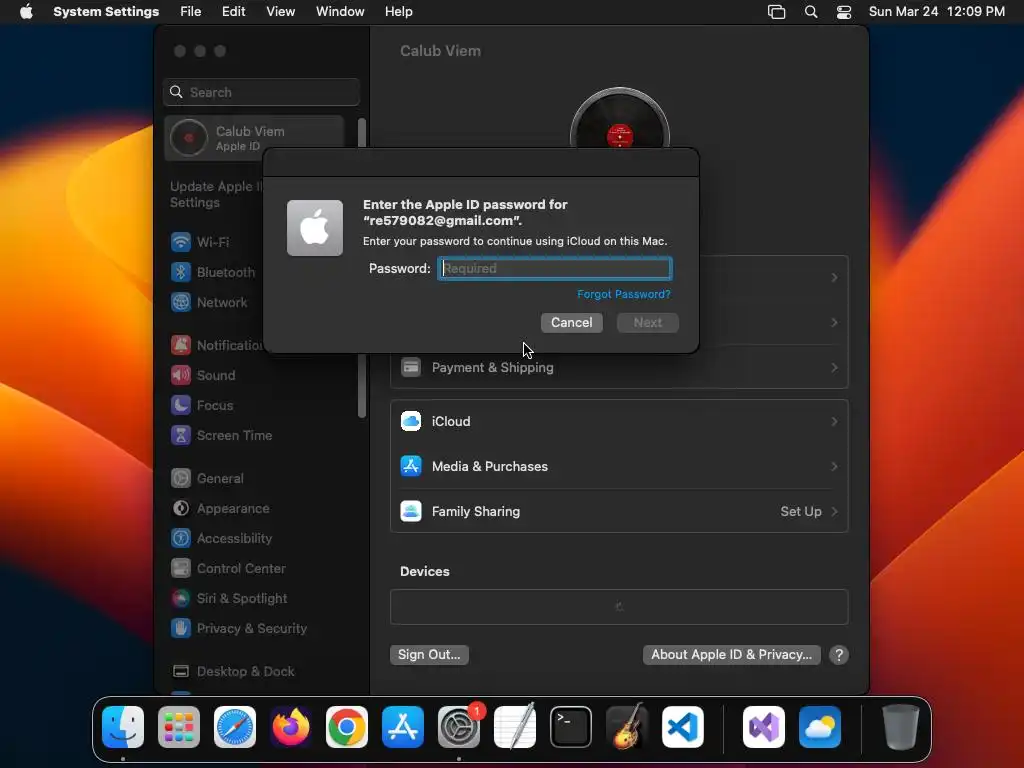Open the Help menu

point(398,12)
